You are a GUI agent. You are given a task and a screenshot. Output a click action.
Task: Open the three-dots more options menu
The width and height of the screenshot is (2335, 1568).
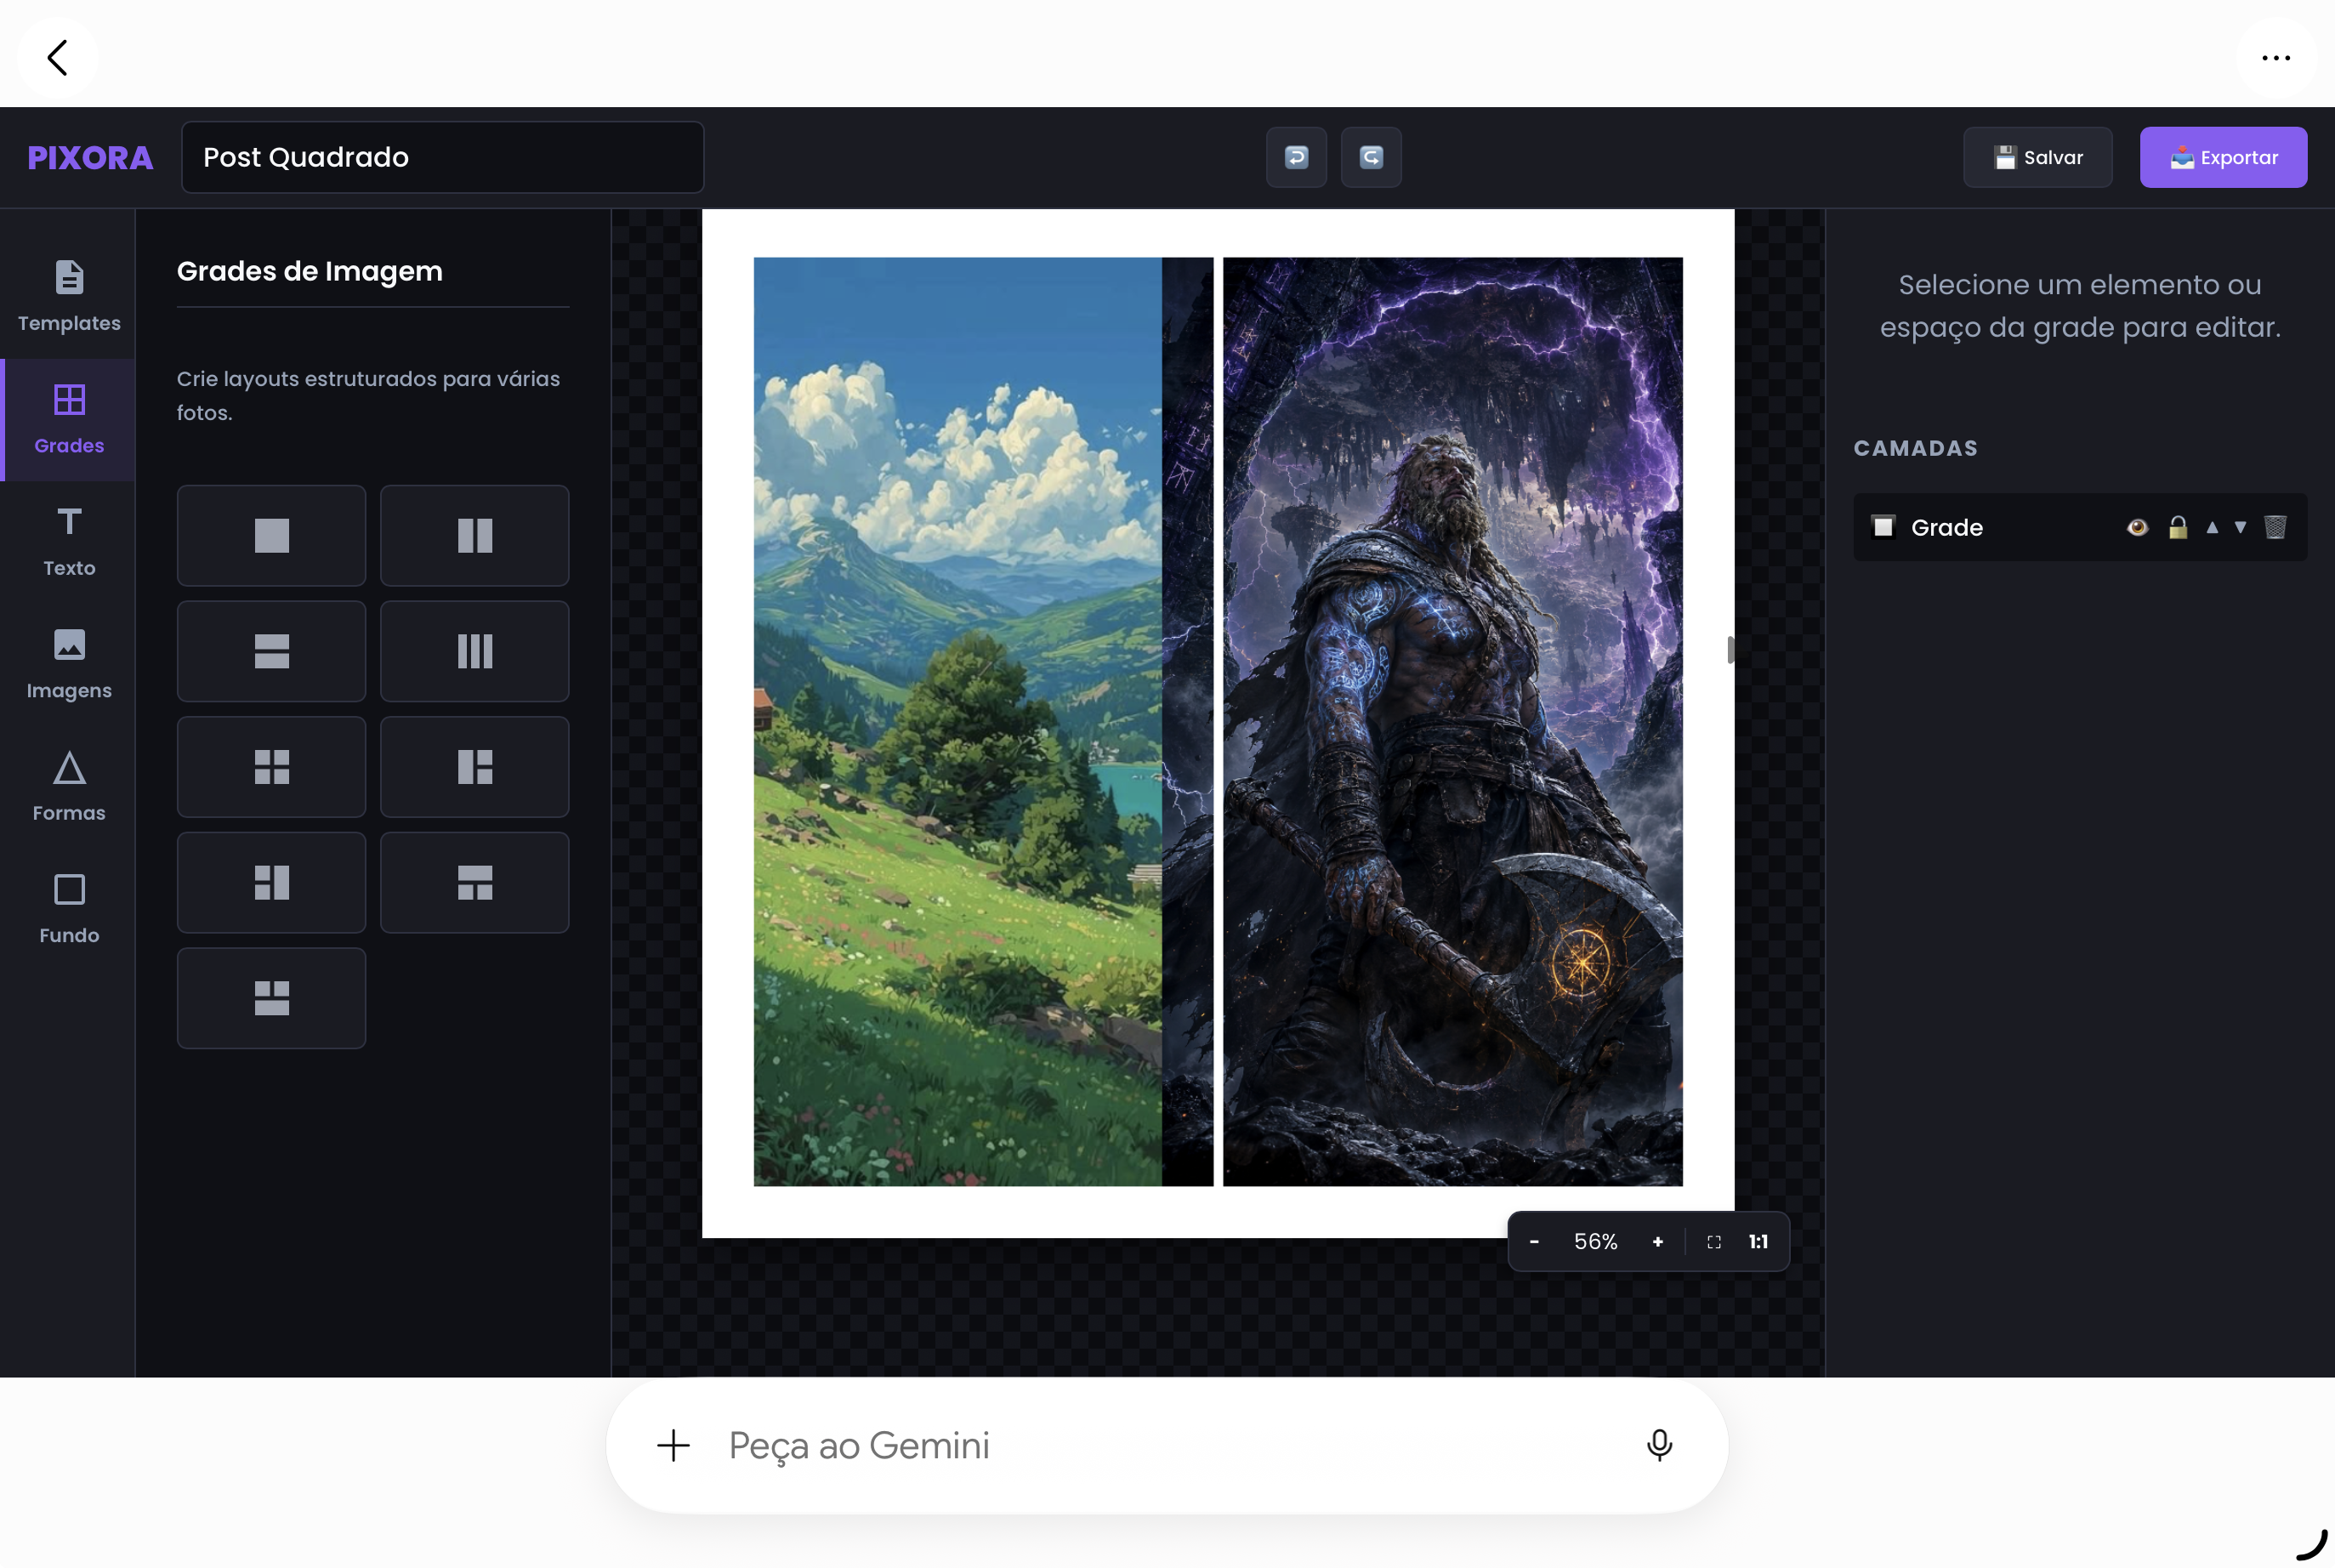2276,57
